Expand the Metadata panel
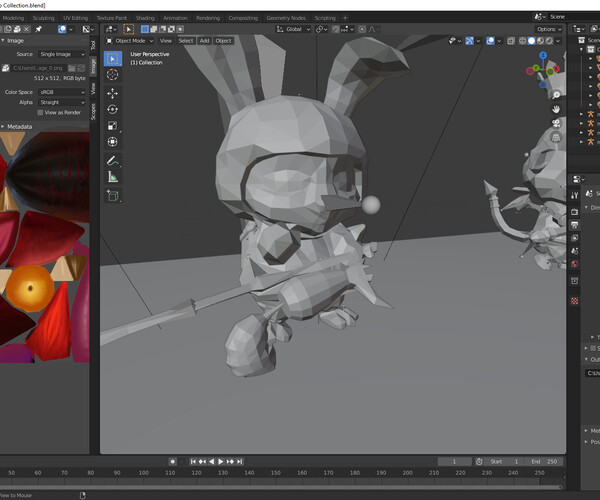 point(20,127)
